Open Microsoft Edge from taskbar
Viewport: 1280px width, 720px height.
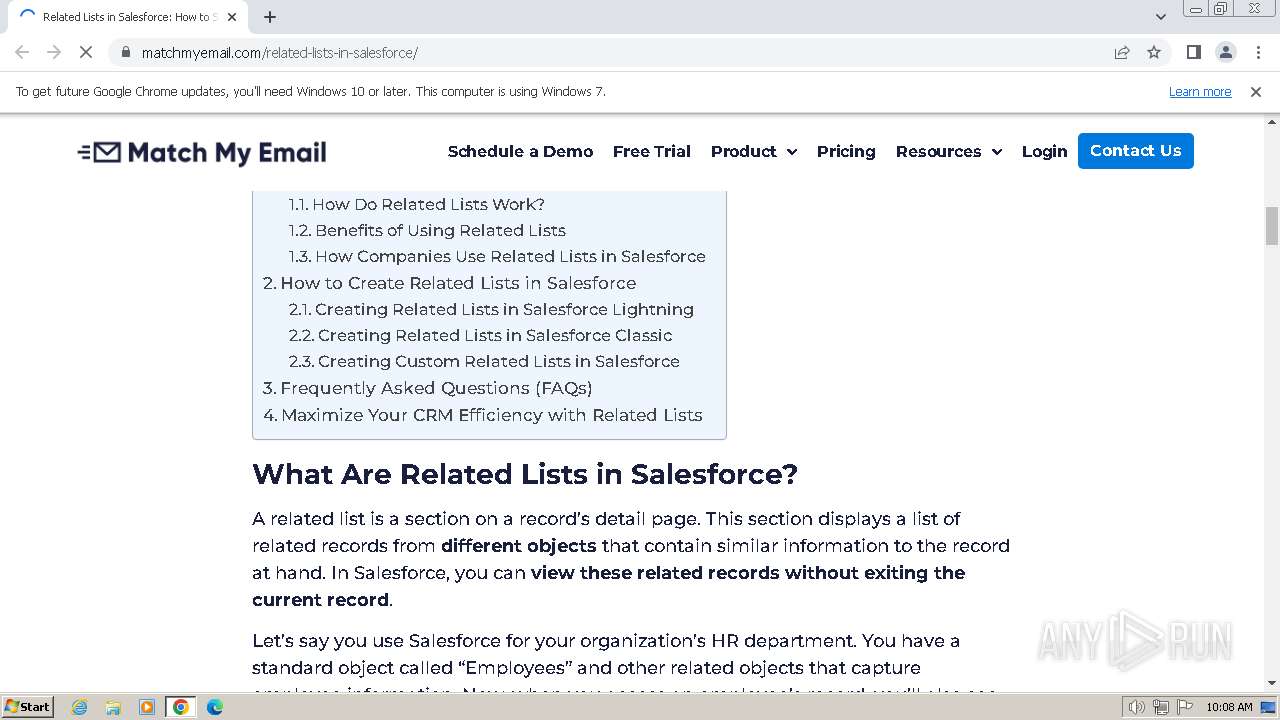coord(215,707)
